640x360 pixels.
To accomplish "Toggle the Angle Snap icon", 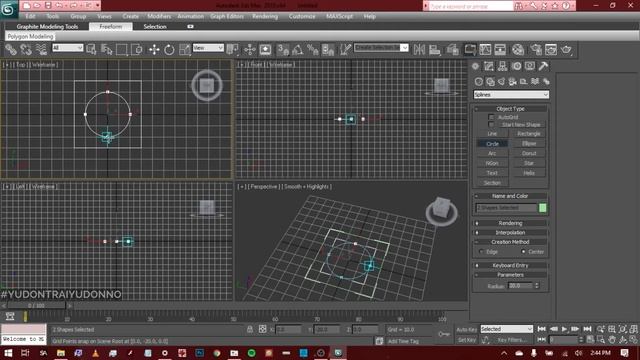I will 298,50.
